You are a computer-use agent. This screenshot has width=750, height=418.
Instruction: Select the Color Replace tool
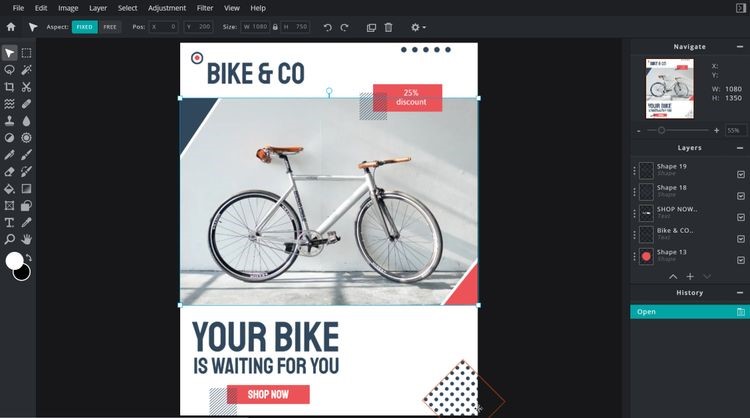click(26, 172)
